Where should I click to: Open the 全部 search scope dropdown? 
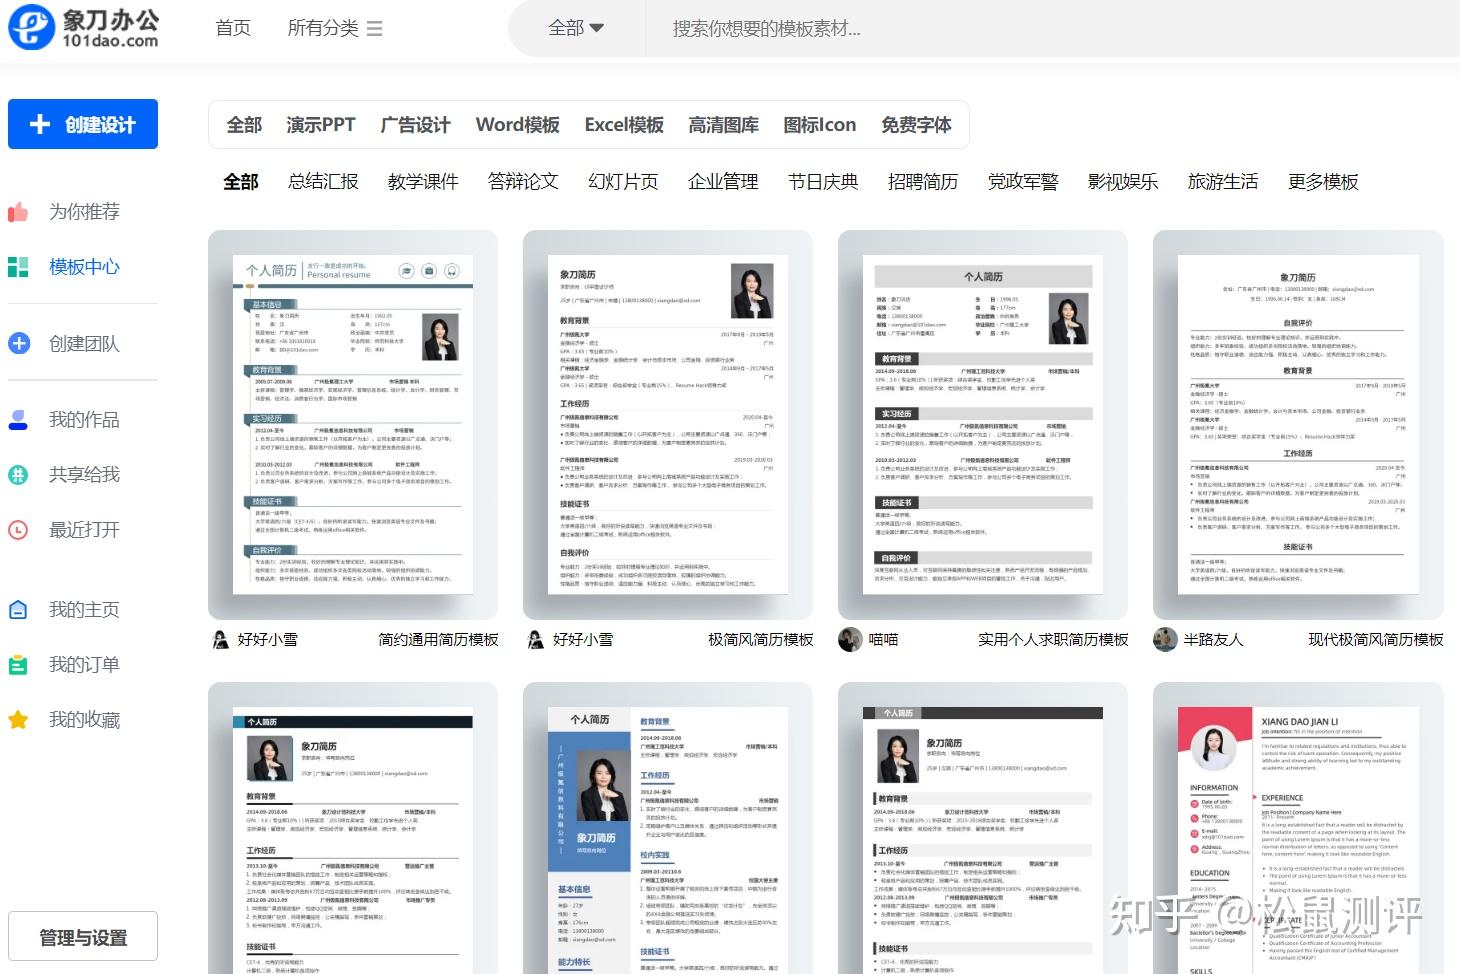(x=576, y=28)
